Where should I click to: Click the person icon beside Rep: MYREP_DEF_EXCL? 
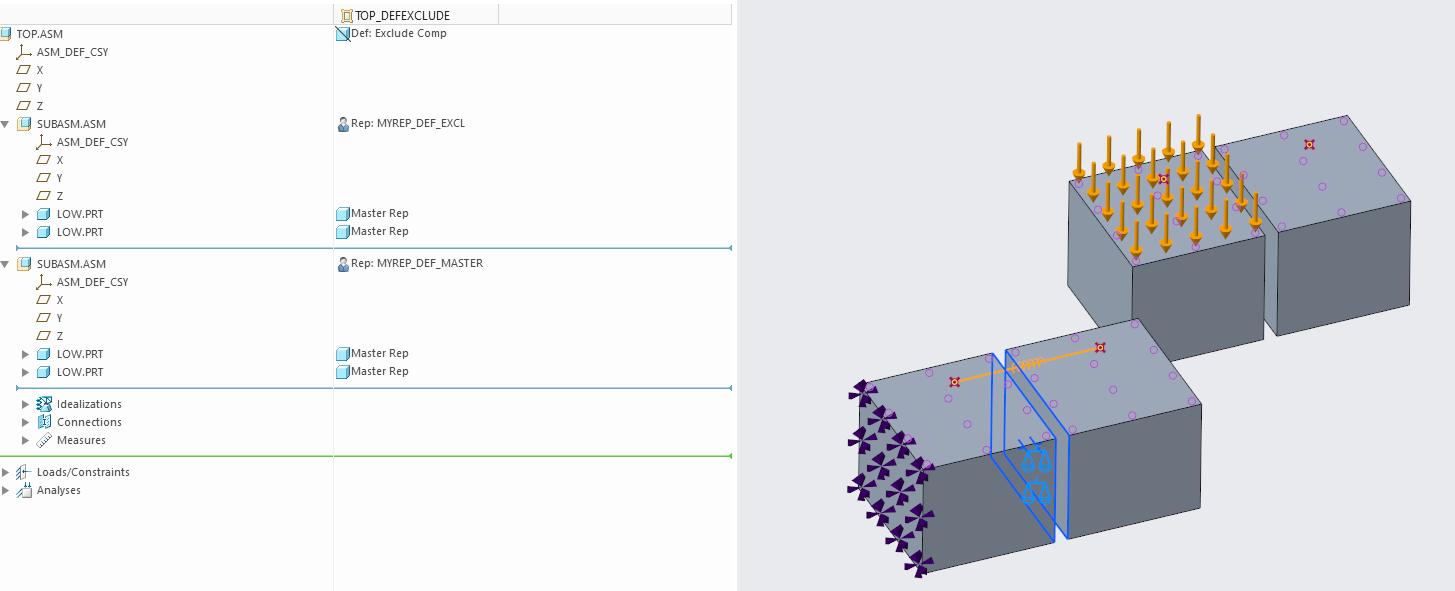pos(342,123)
